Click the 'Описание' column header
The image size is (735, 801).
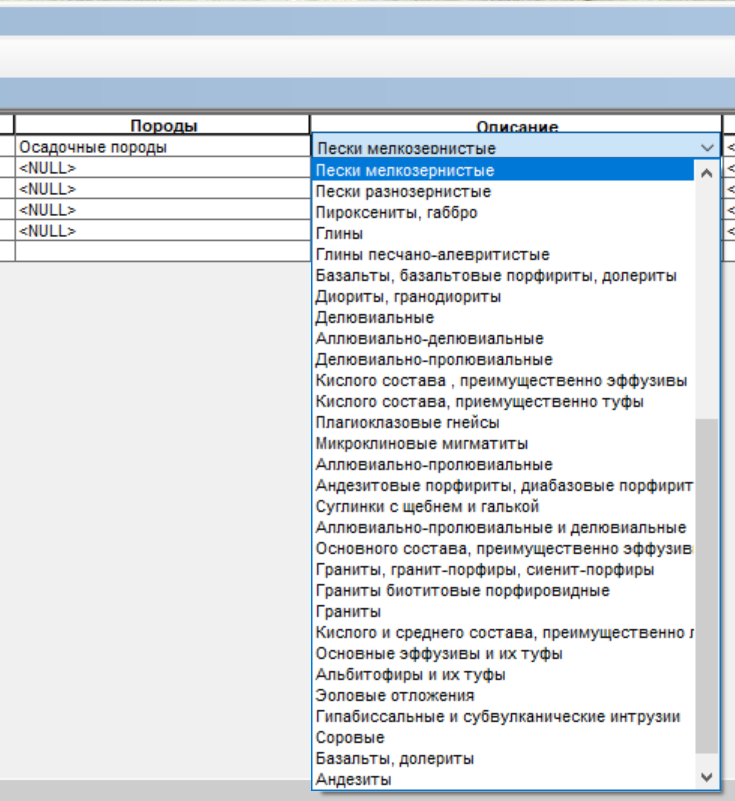pos(517,125)
